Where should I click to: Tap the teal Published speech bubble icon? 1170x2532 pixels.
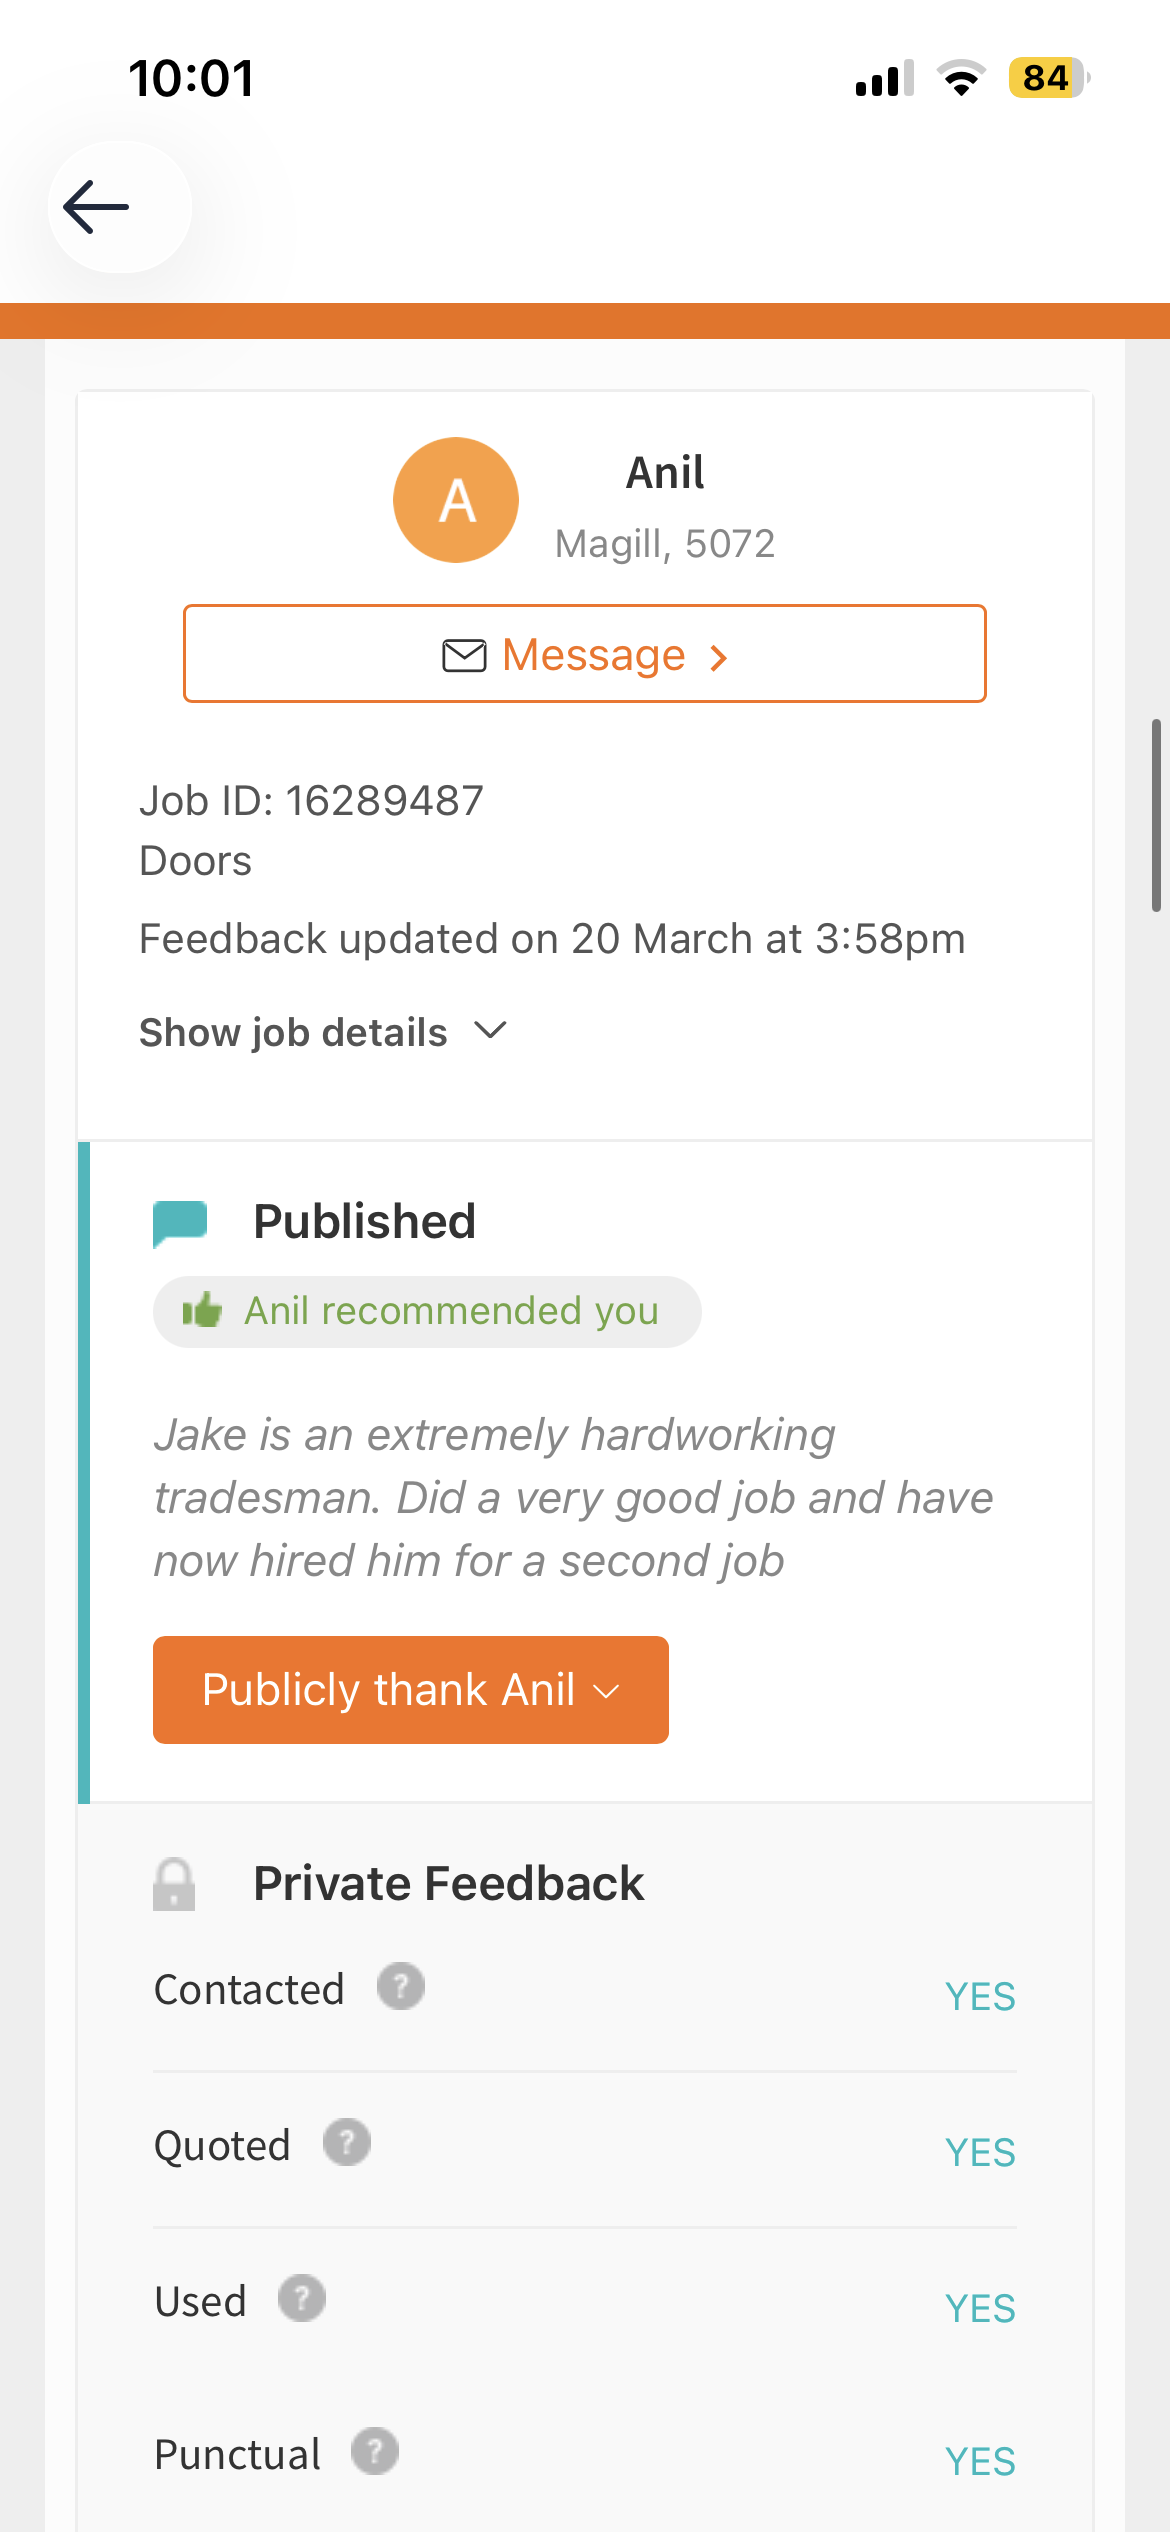click(x=180, y=1223)
